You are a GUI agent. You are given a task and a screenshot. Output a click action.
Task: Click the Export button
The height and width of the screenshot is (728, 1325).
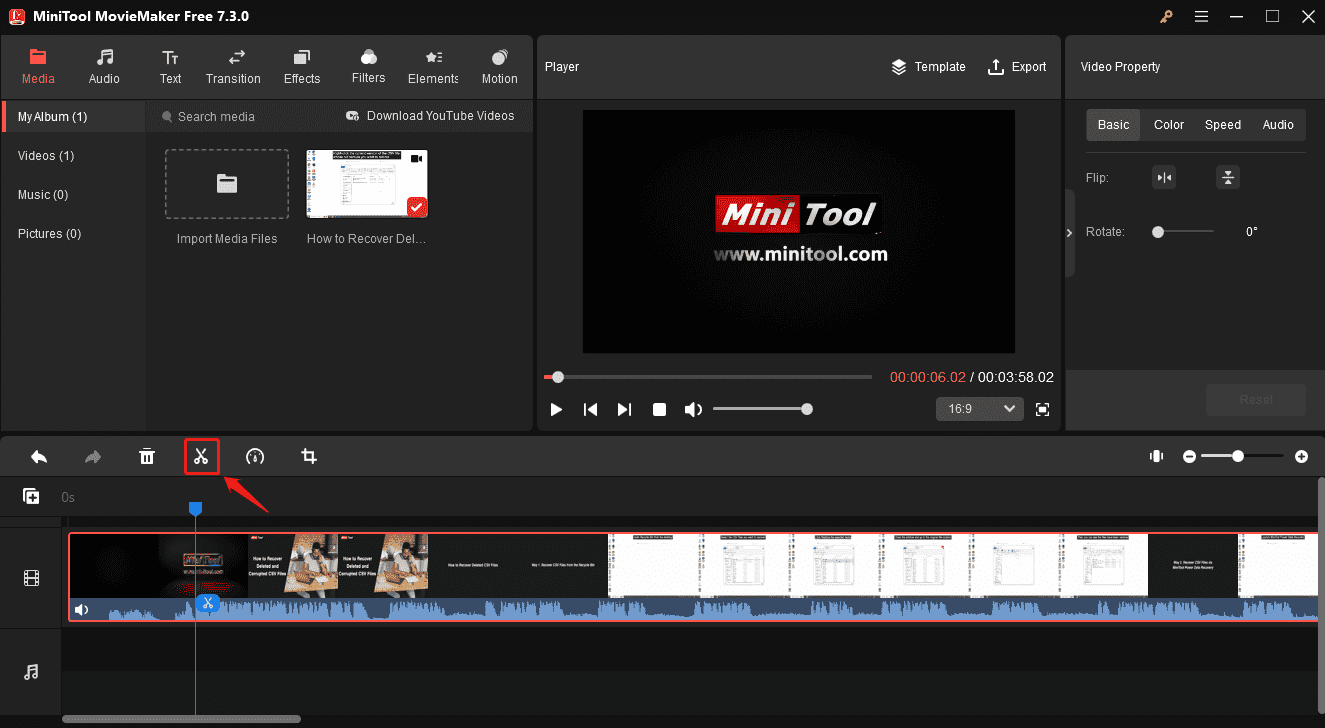coord(1017,67)
